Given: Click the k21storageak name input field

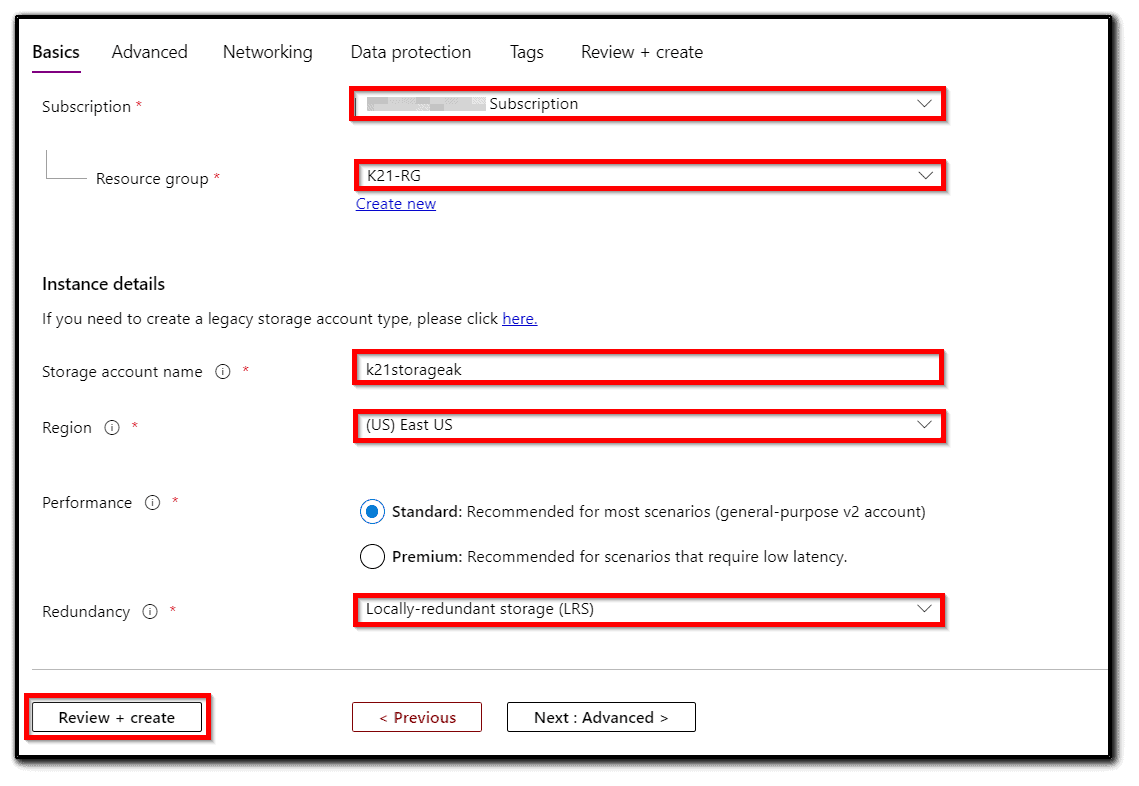Looking at the screenshot, I should tap(648, 367).
